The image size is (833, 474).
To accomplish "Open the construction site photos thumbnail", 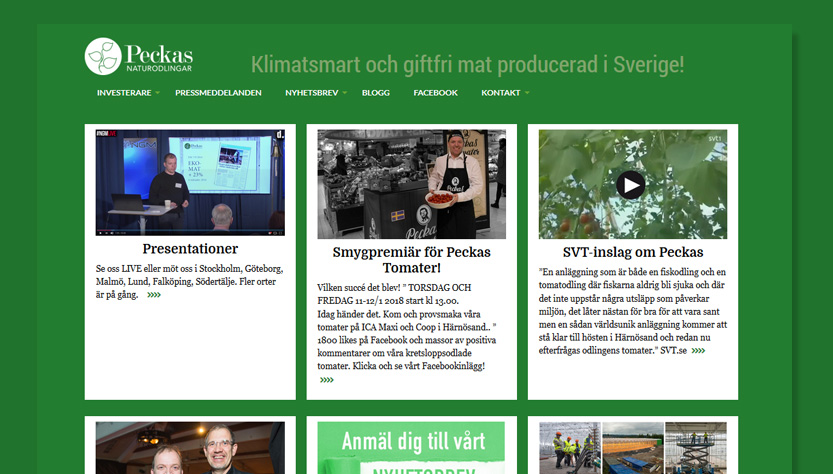I will 633,447.
